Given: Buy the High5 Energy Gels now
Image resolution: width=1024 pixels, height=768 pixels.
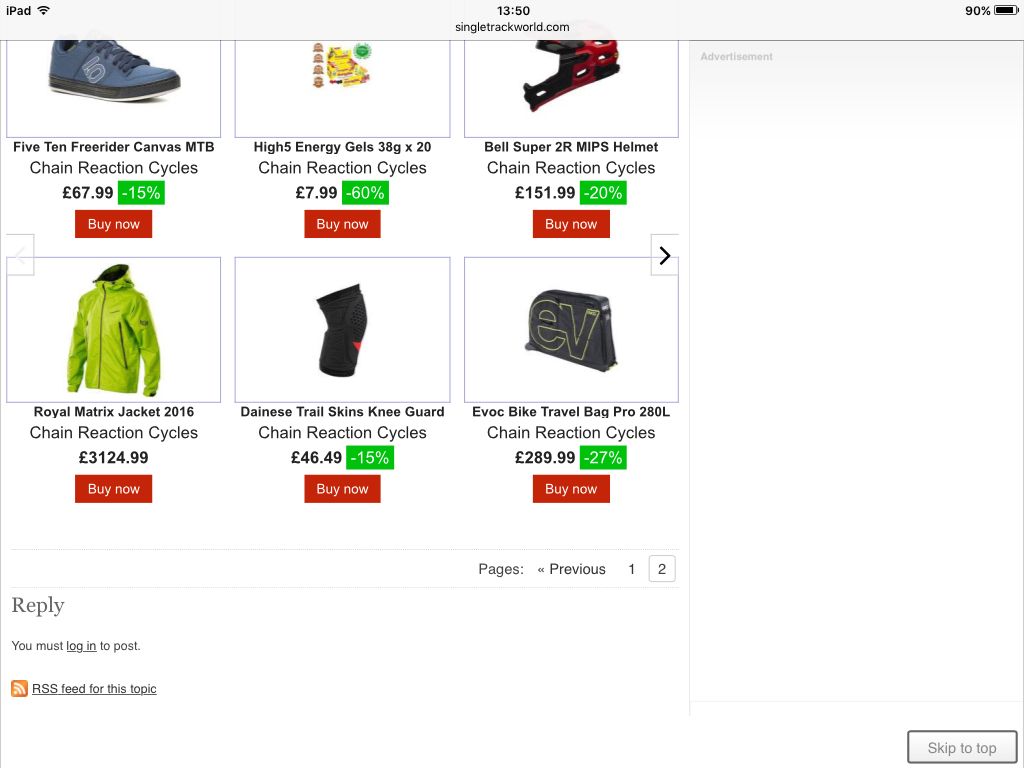Looking at the screenshot, I should coord(342,224).
